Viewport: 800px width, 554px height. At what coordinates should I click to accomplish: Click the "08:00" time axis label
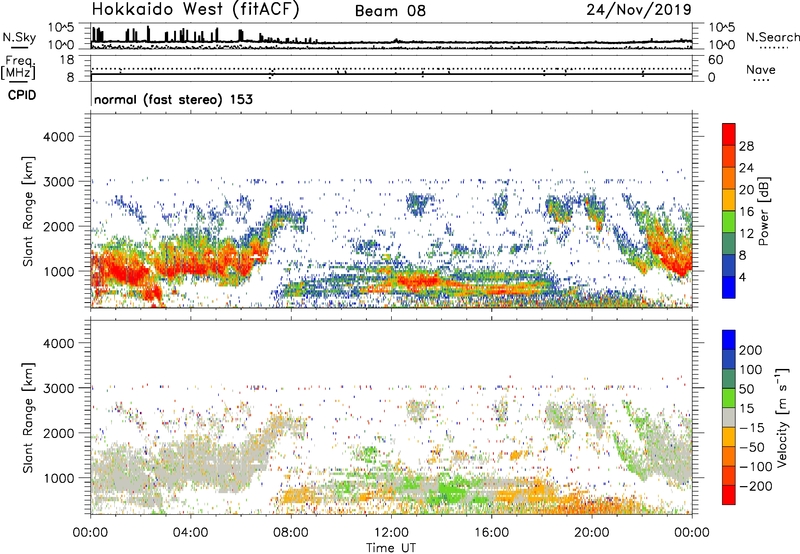[x=291, y=533]
